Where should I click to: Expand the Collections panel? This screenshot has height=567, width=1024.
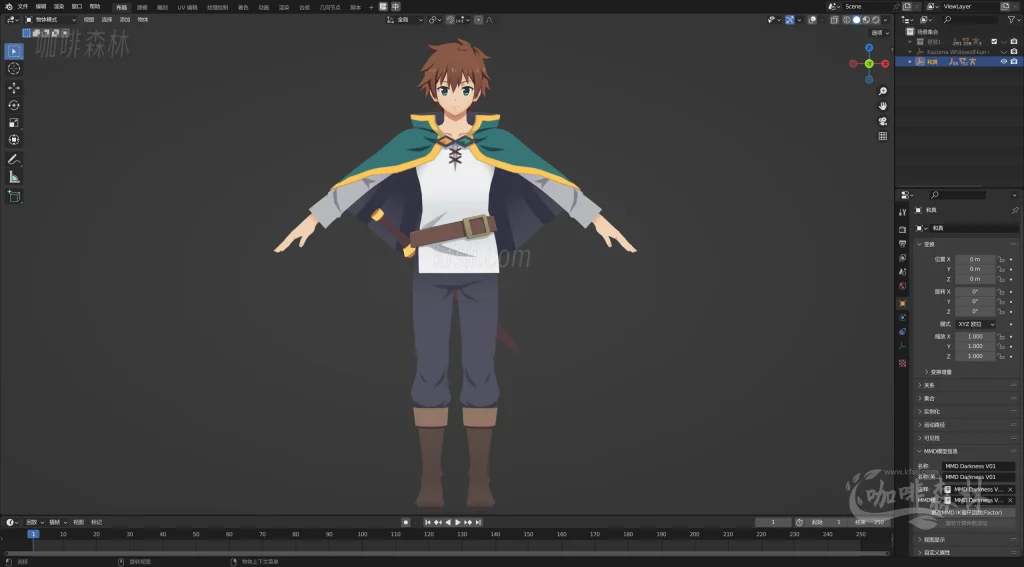pyautogui.click(x=929, y=398)
